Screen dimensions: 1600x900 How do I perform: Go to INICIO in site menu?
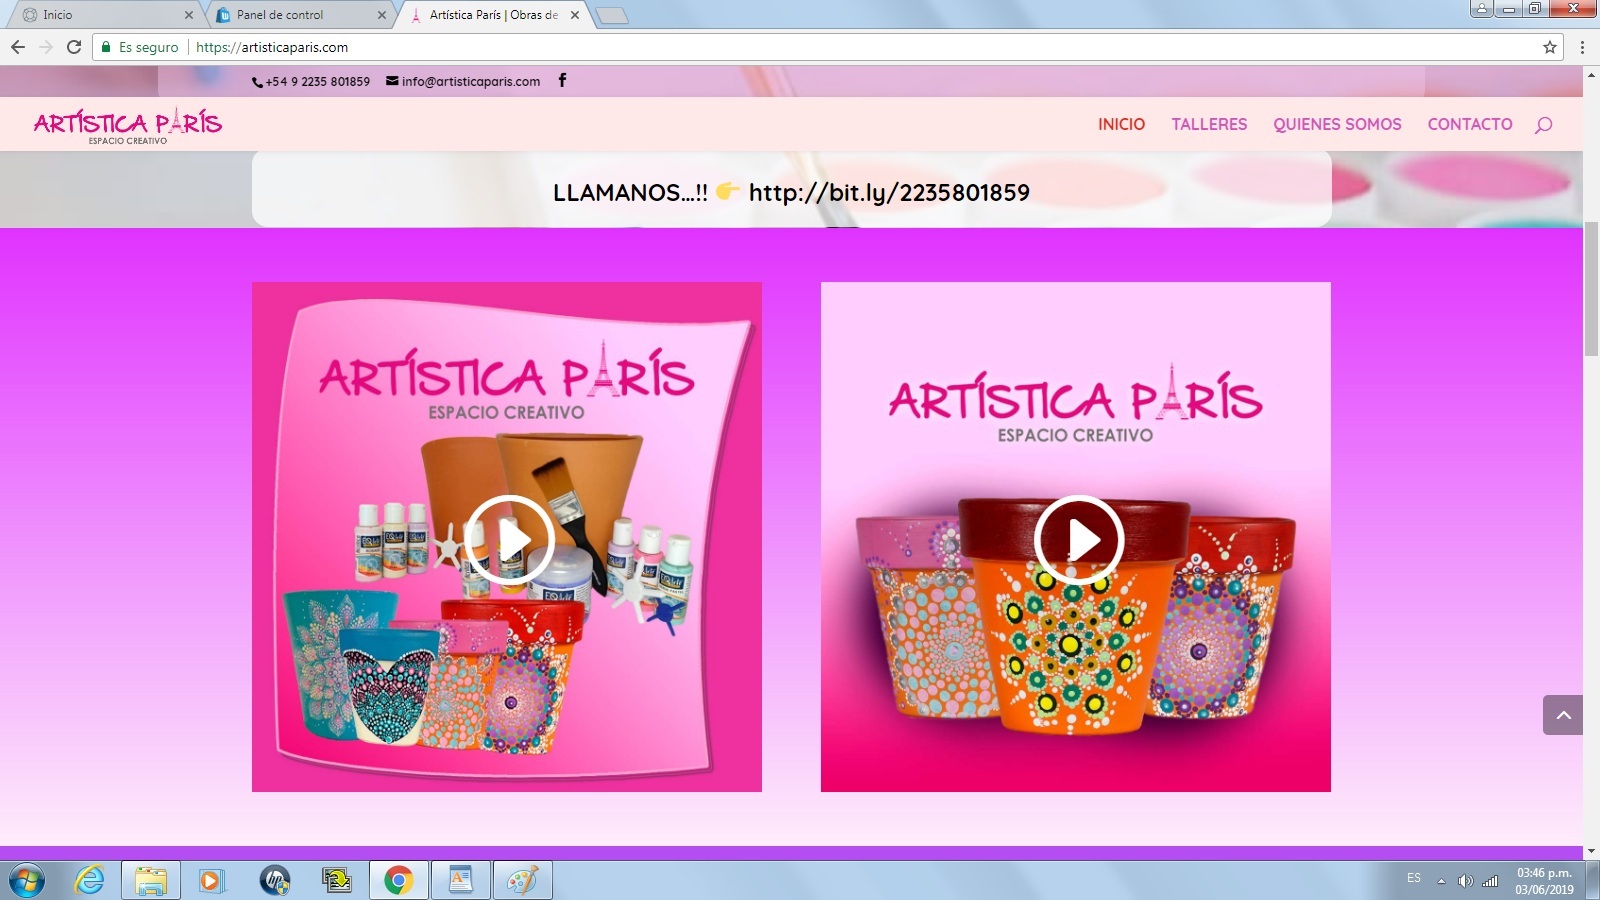pos(1122,124)
